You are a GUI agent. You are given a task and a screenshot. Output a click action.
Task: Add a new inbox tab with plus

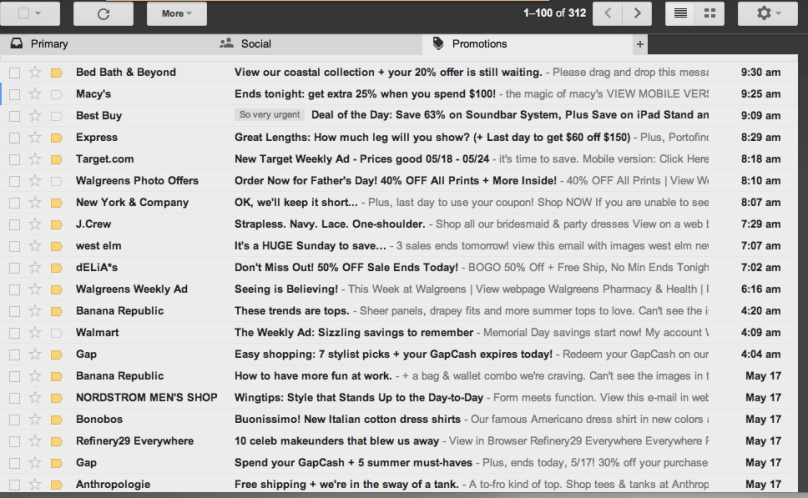pos(639,44)
